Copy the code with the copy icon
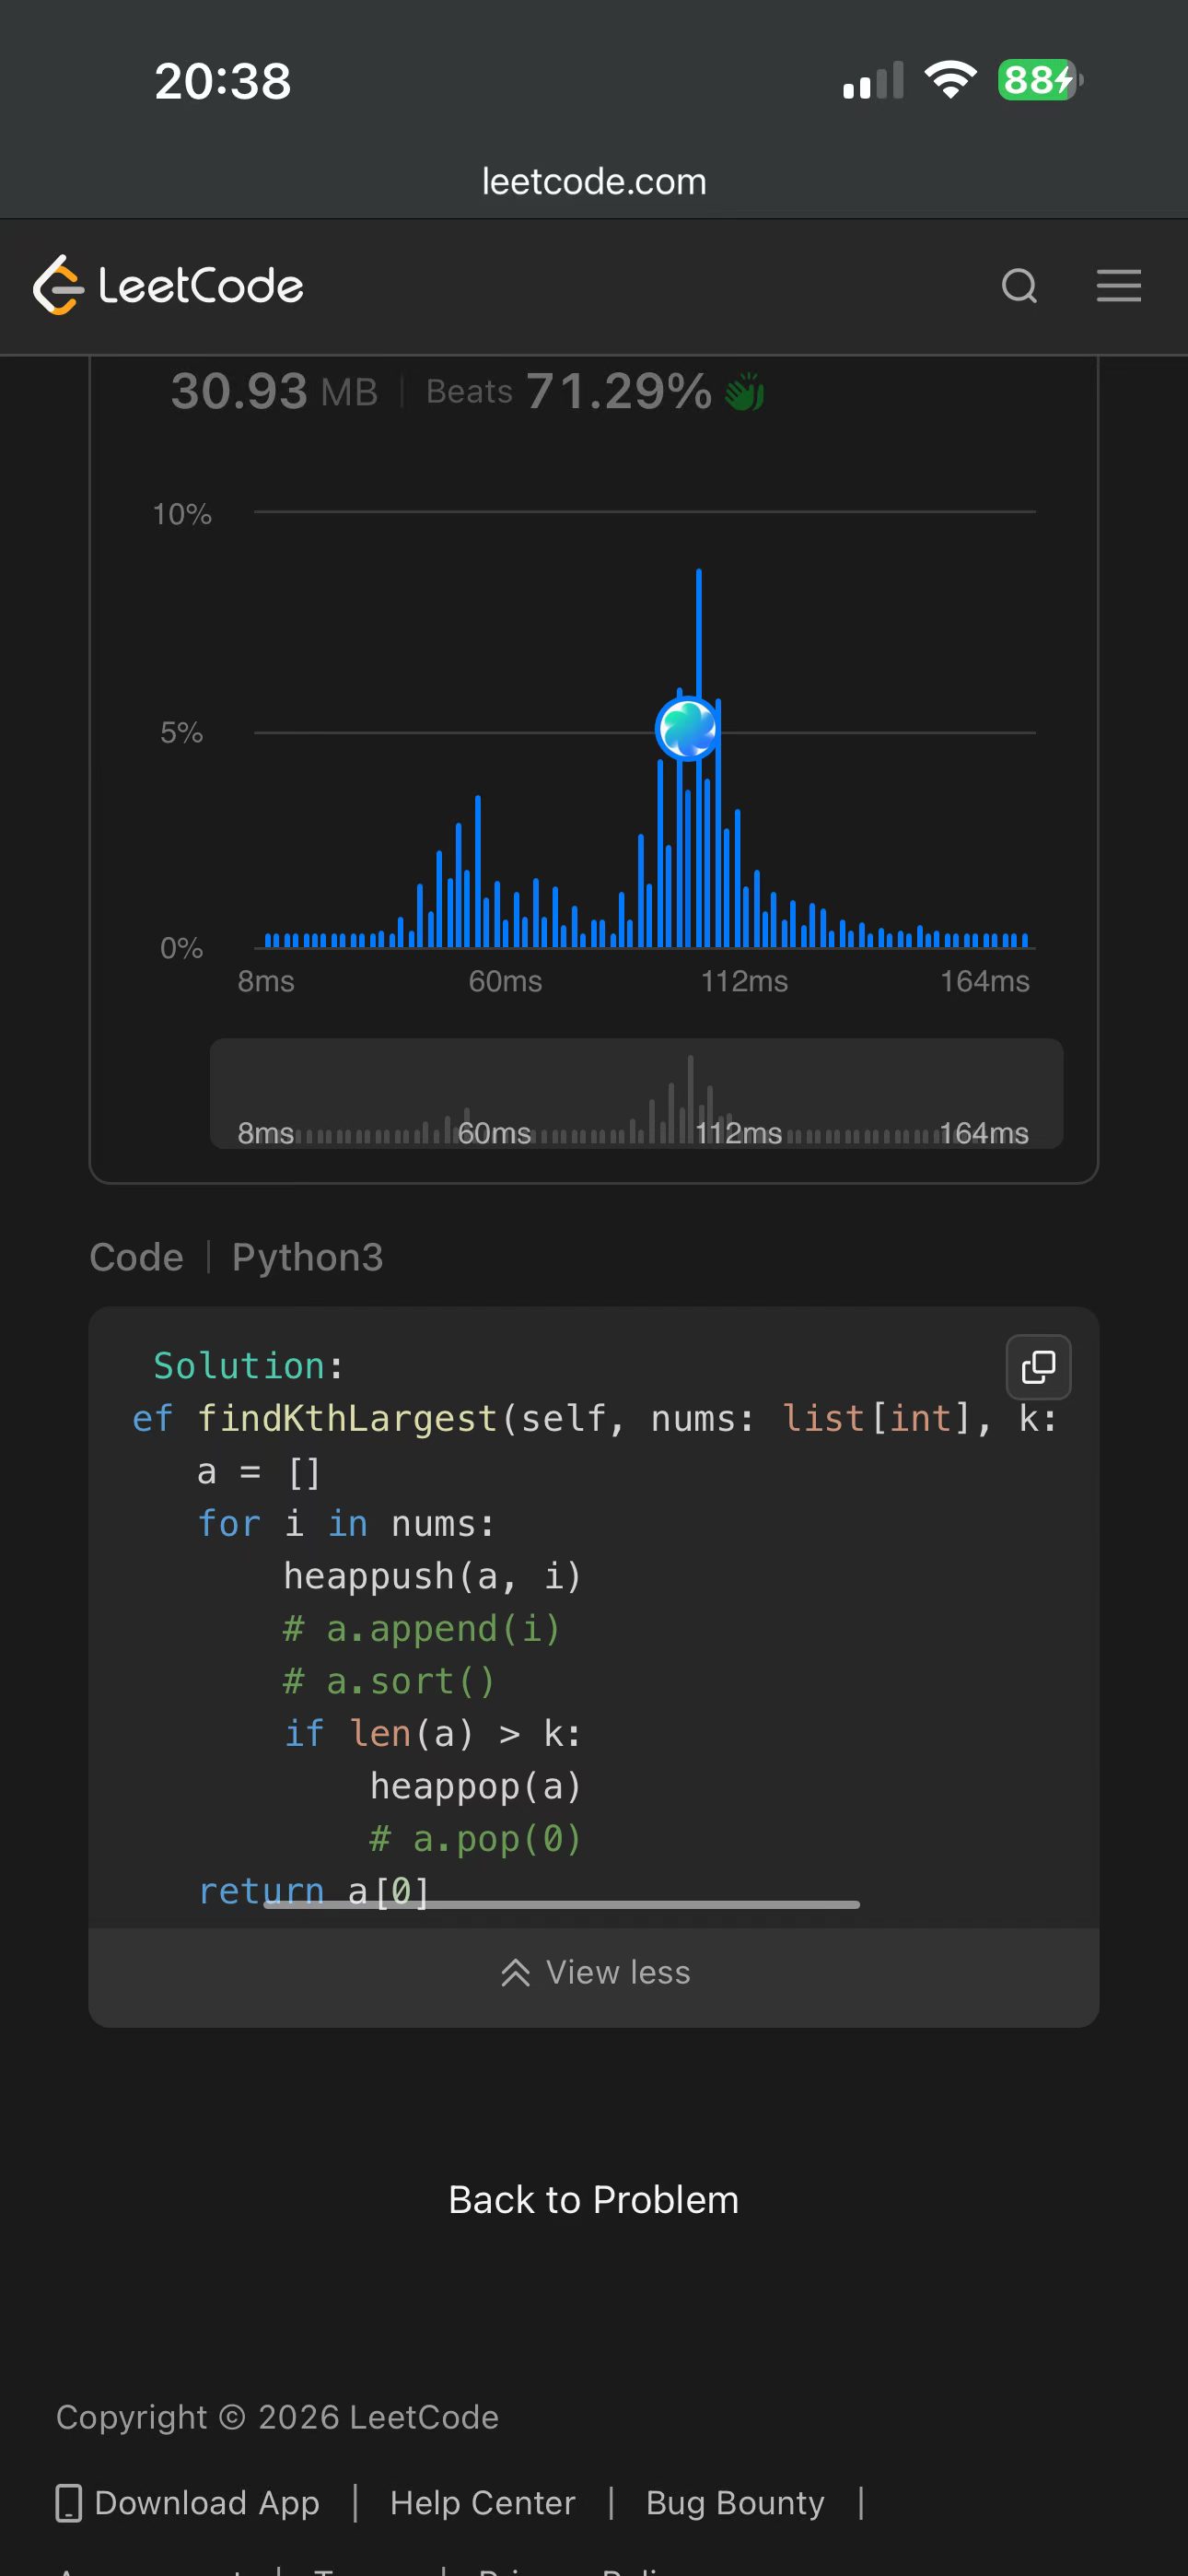Image resolution: width=1188 pixels, height=2576 pixels. [1038, 1367]
